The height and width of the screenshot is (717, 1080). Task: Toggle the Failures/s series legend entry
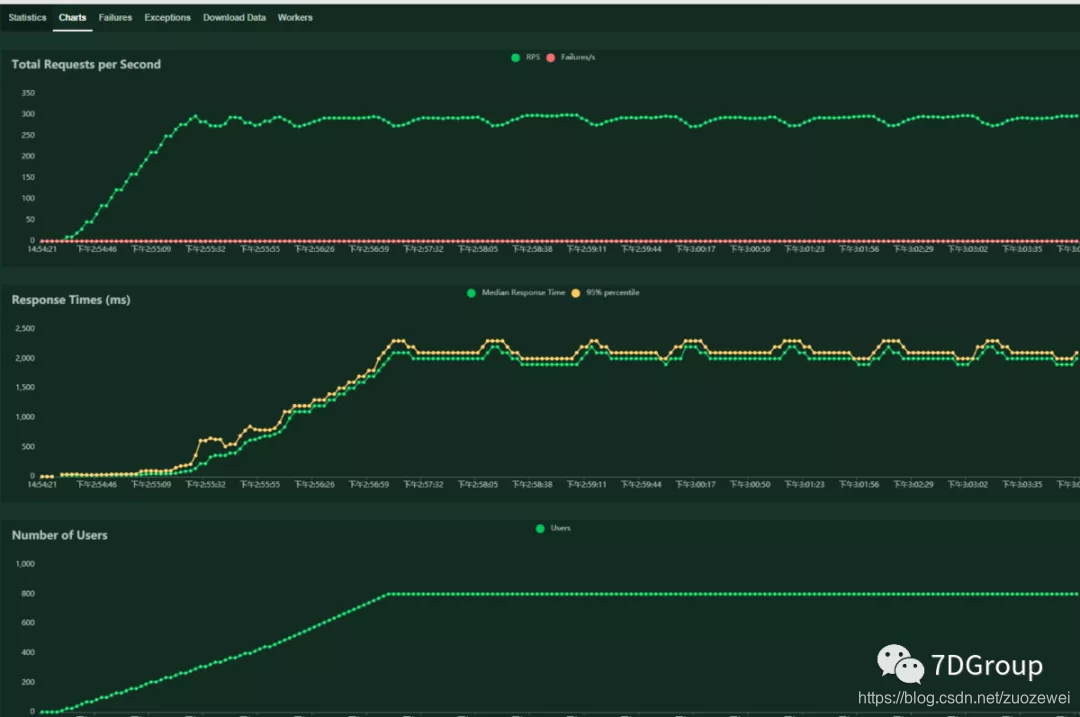[571, 57]
